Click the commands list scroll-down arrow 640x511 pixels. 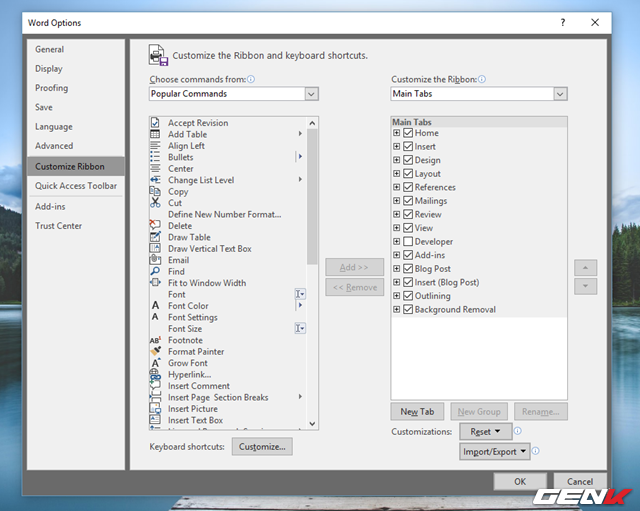[312, 424]
